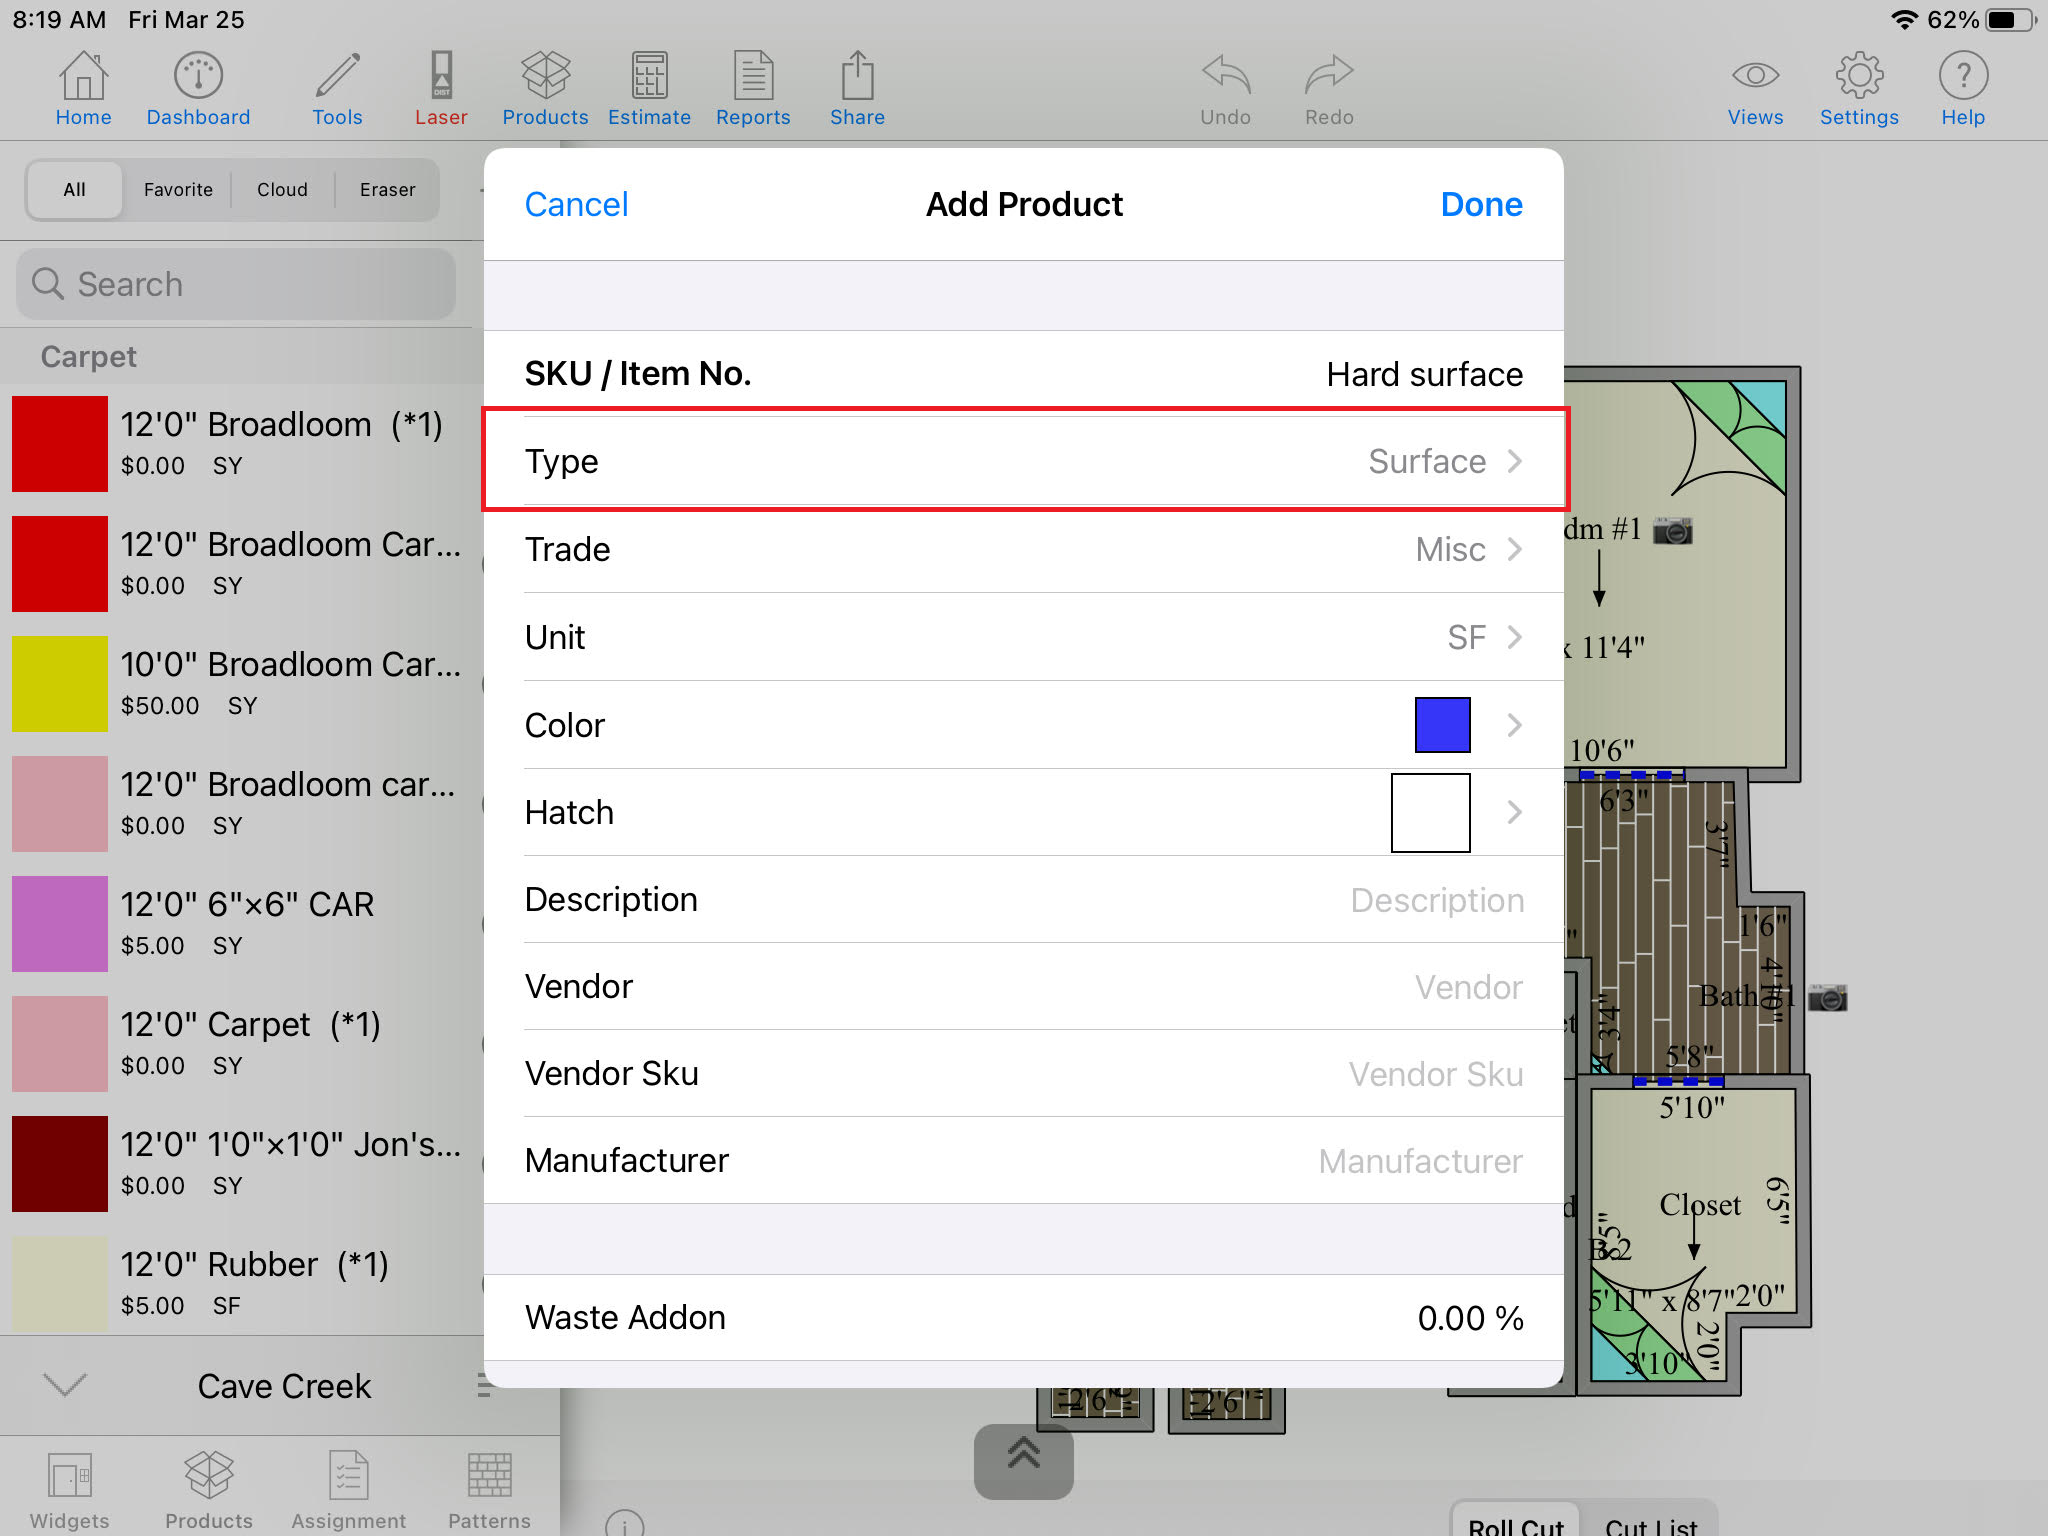Image resolution: width=2048 pixels, height=1536 pixels.
Task: Open Settings gear in top toolbar
Action: pos(1859,88)
